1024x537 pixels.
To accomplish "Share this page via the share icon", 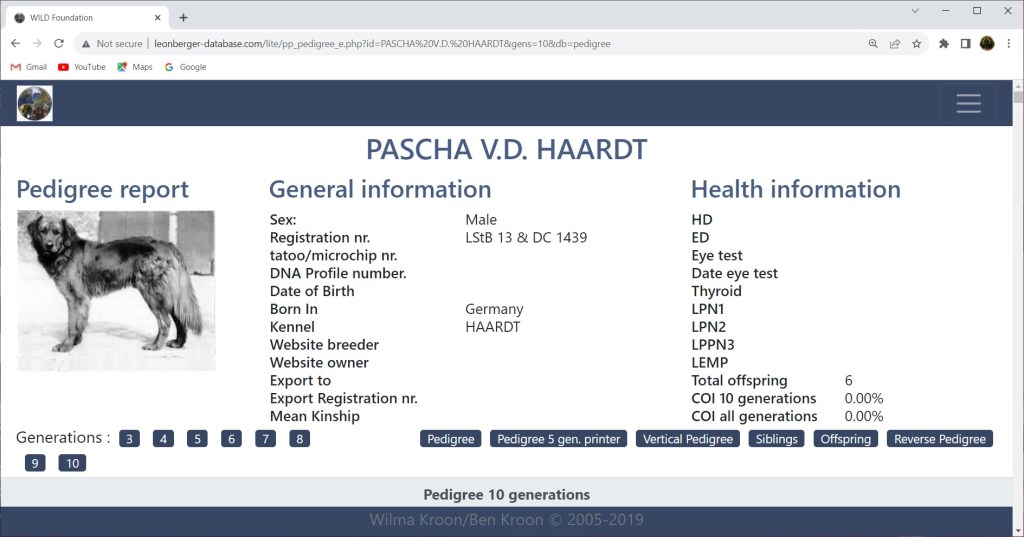I will tap(895, 44).
